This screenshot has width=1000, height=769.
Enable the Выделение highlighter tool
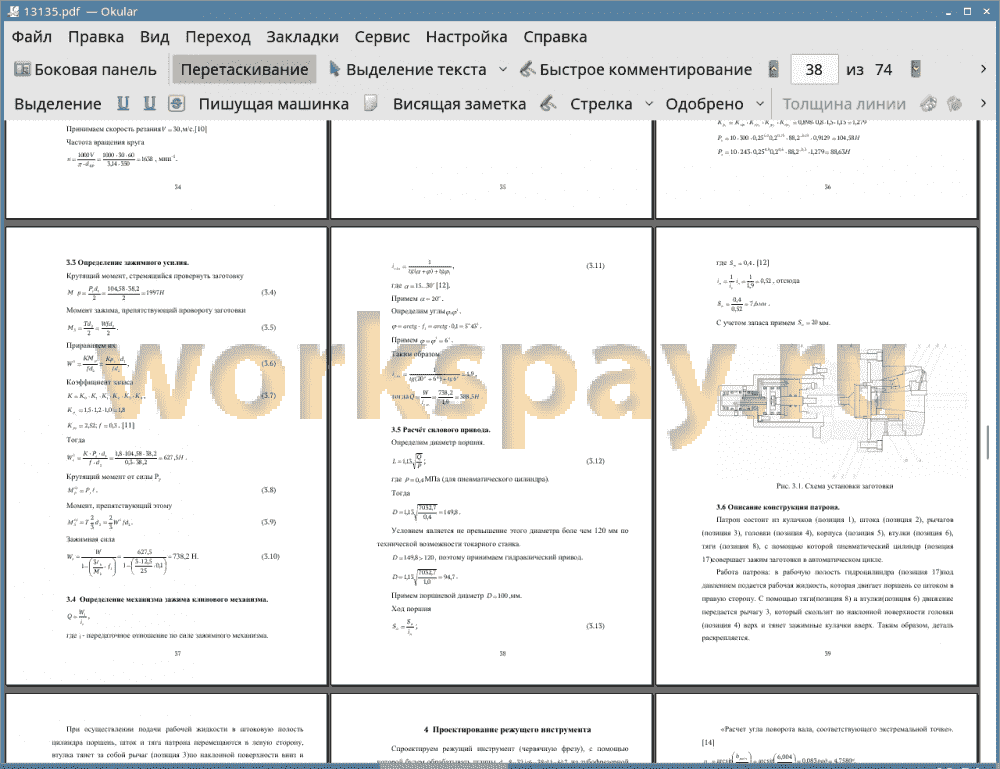(57, 104)
